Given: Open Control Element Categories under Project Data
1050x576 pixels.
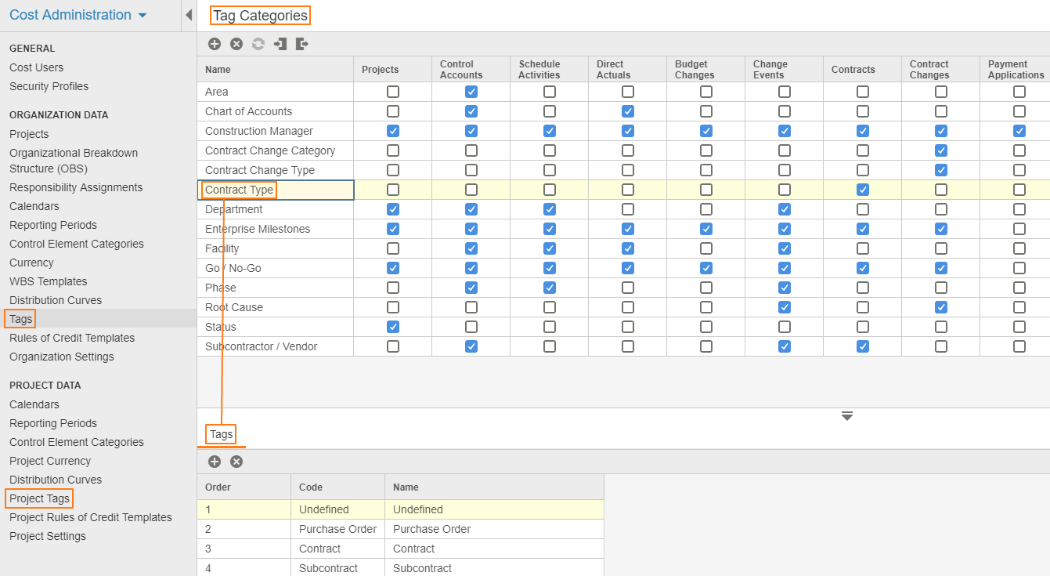Looking at the screenshot, I should [76, 442].
